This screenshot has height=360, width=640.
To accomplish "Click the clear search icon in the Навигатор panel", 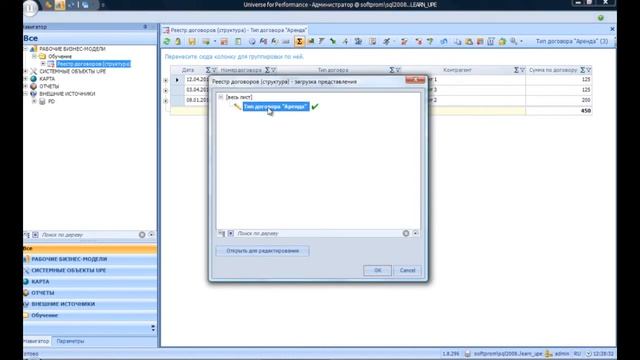I will pyautogui.click(x=142, y=235).
